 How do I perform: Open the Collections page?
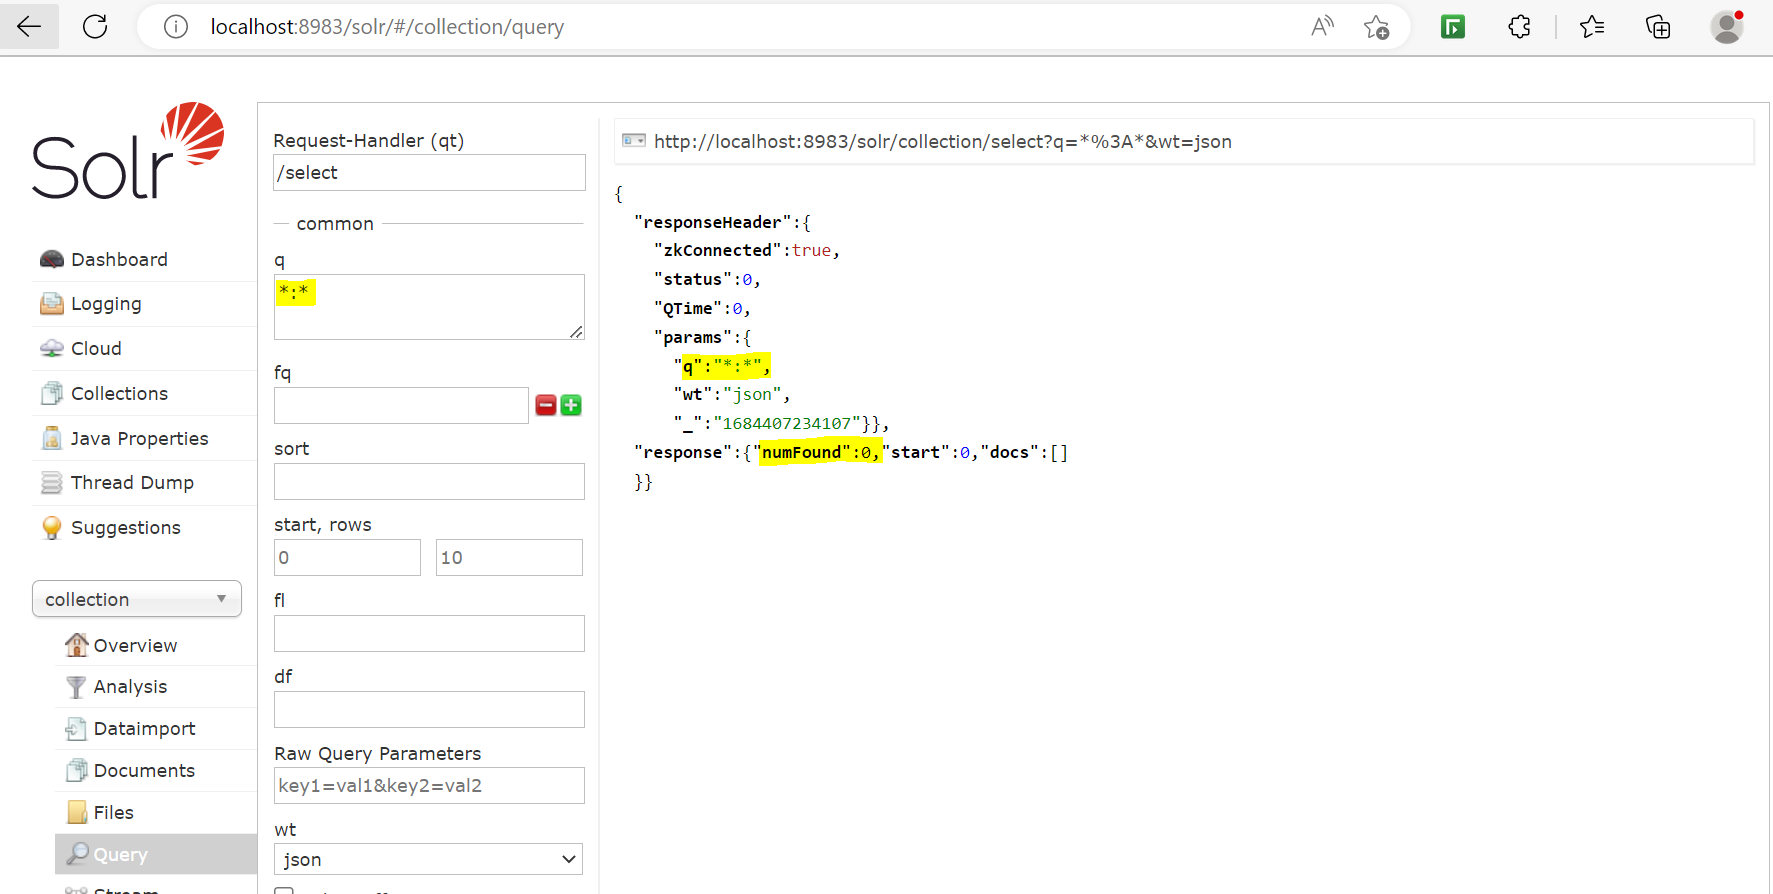click(119, 393)
